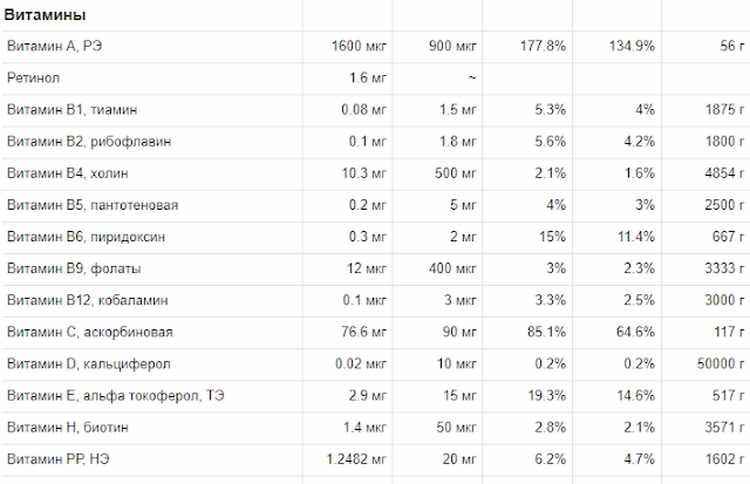The image size is (750, 484).
Task: Select Витамин В5, пантотеновая row name
Action: click(x=92, y=205)
